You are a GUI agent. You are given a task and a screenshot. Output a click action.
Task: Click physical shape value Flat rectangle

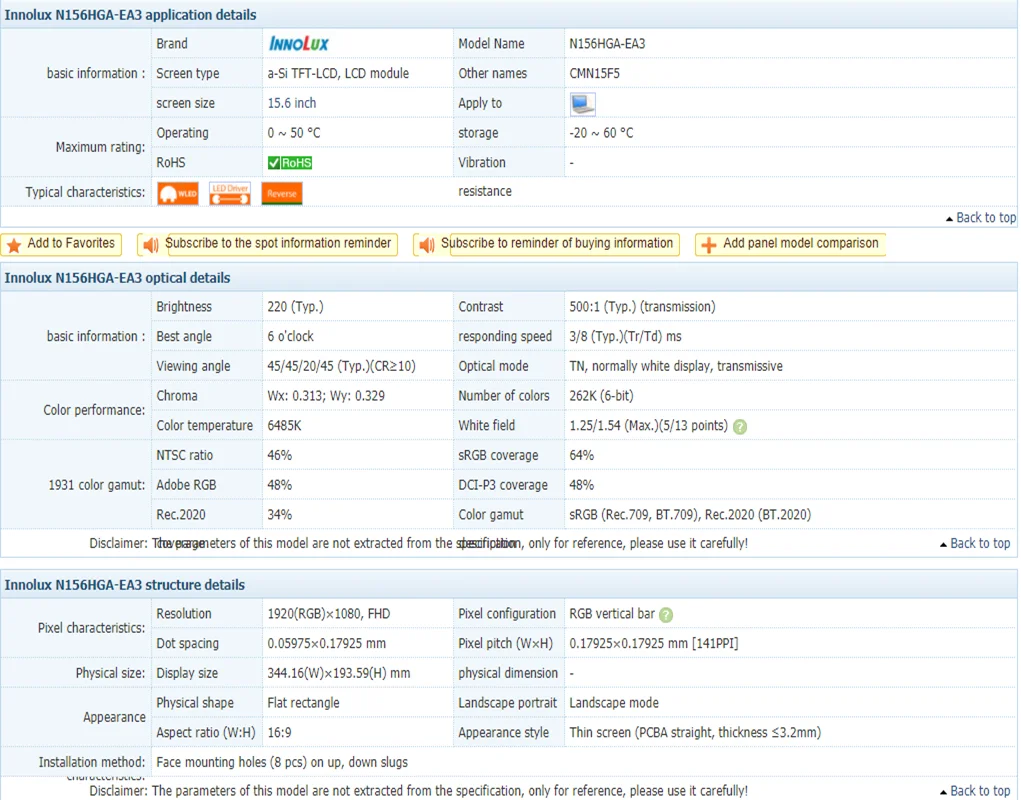(x=303, y=703)
